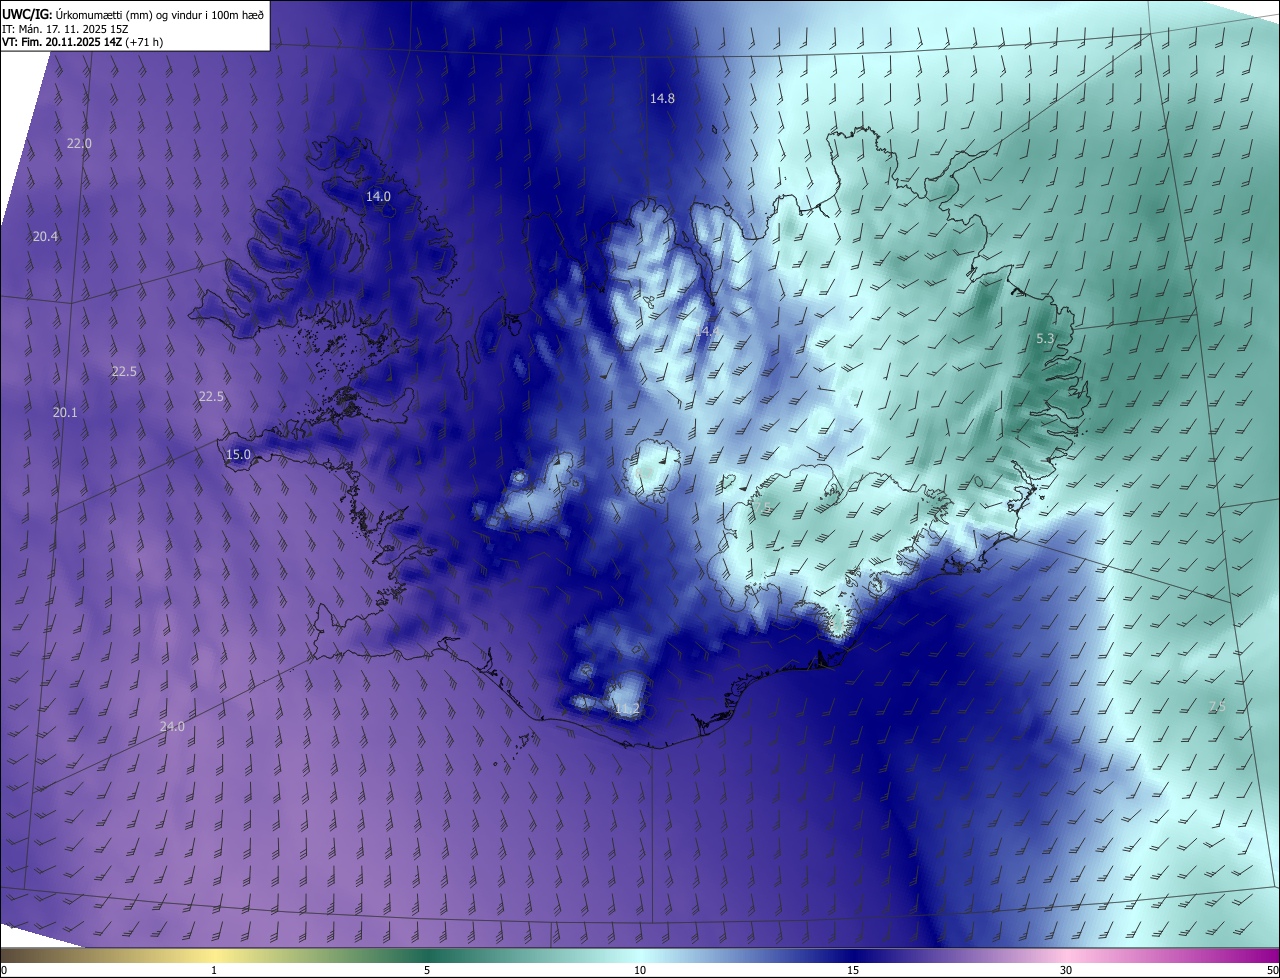Screen dimensions: 1280x978
Task: Click the 20.4 value label
Action: [45, 236]
